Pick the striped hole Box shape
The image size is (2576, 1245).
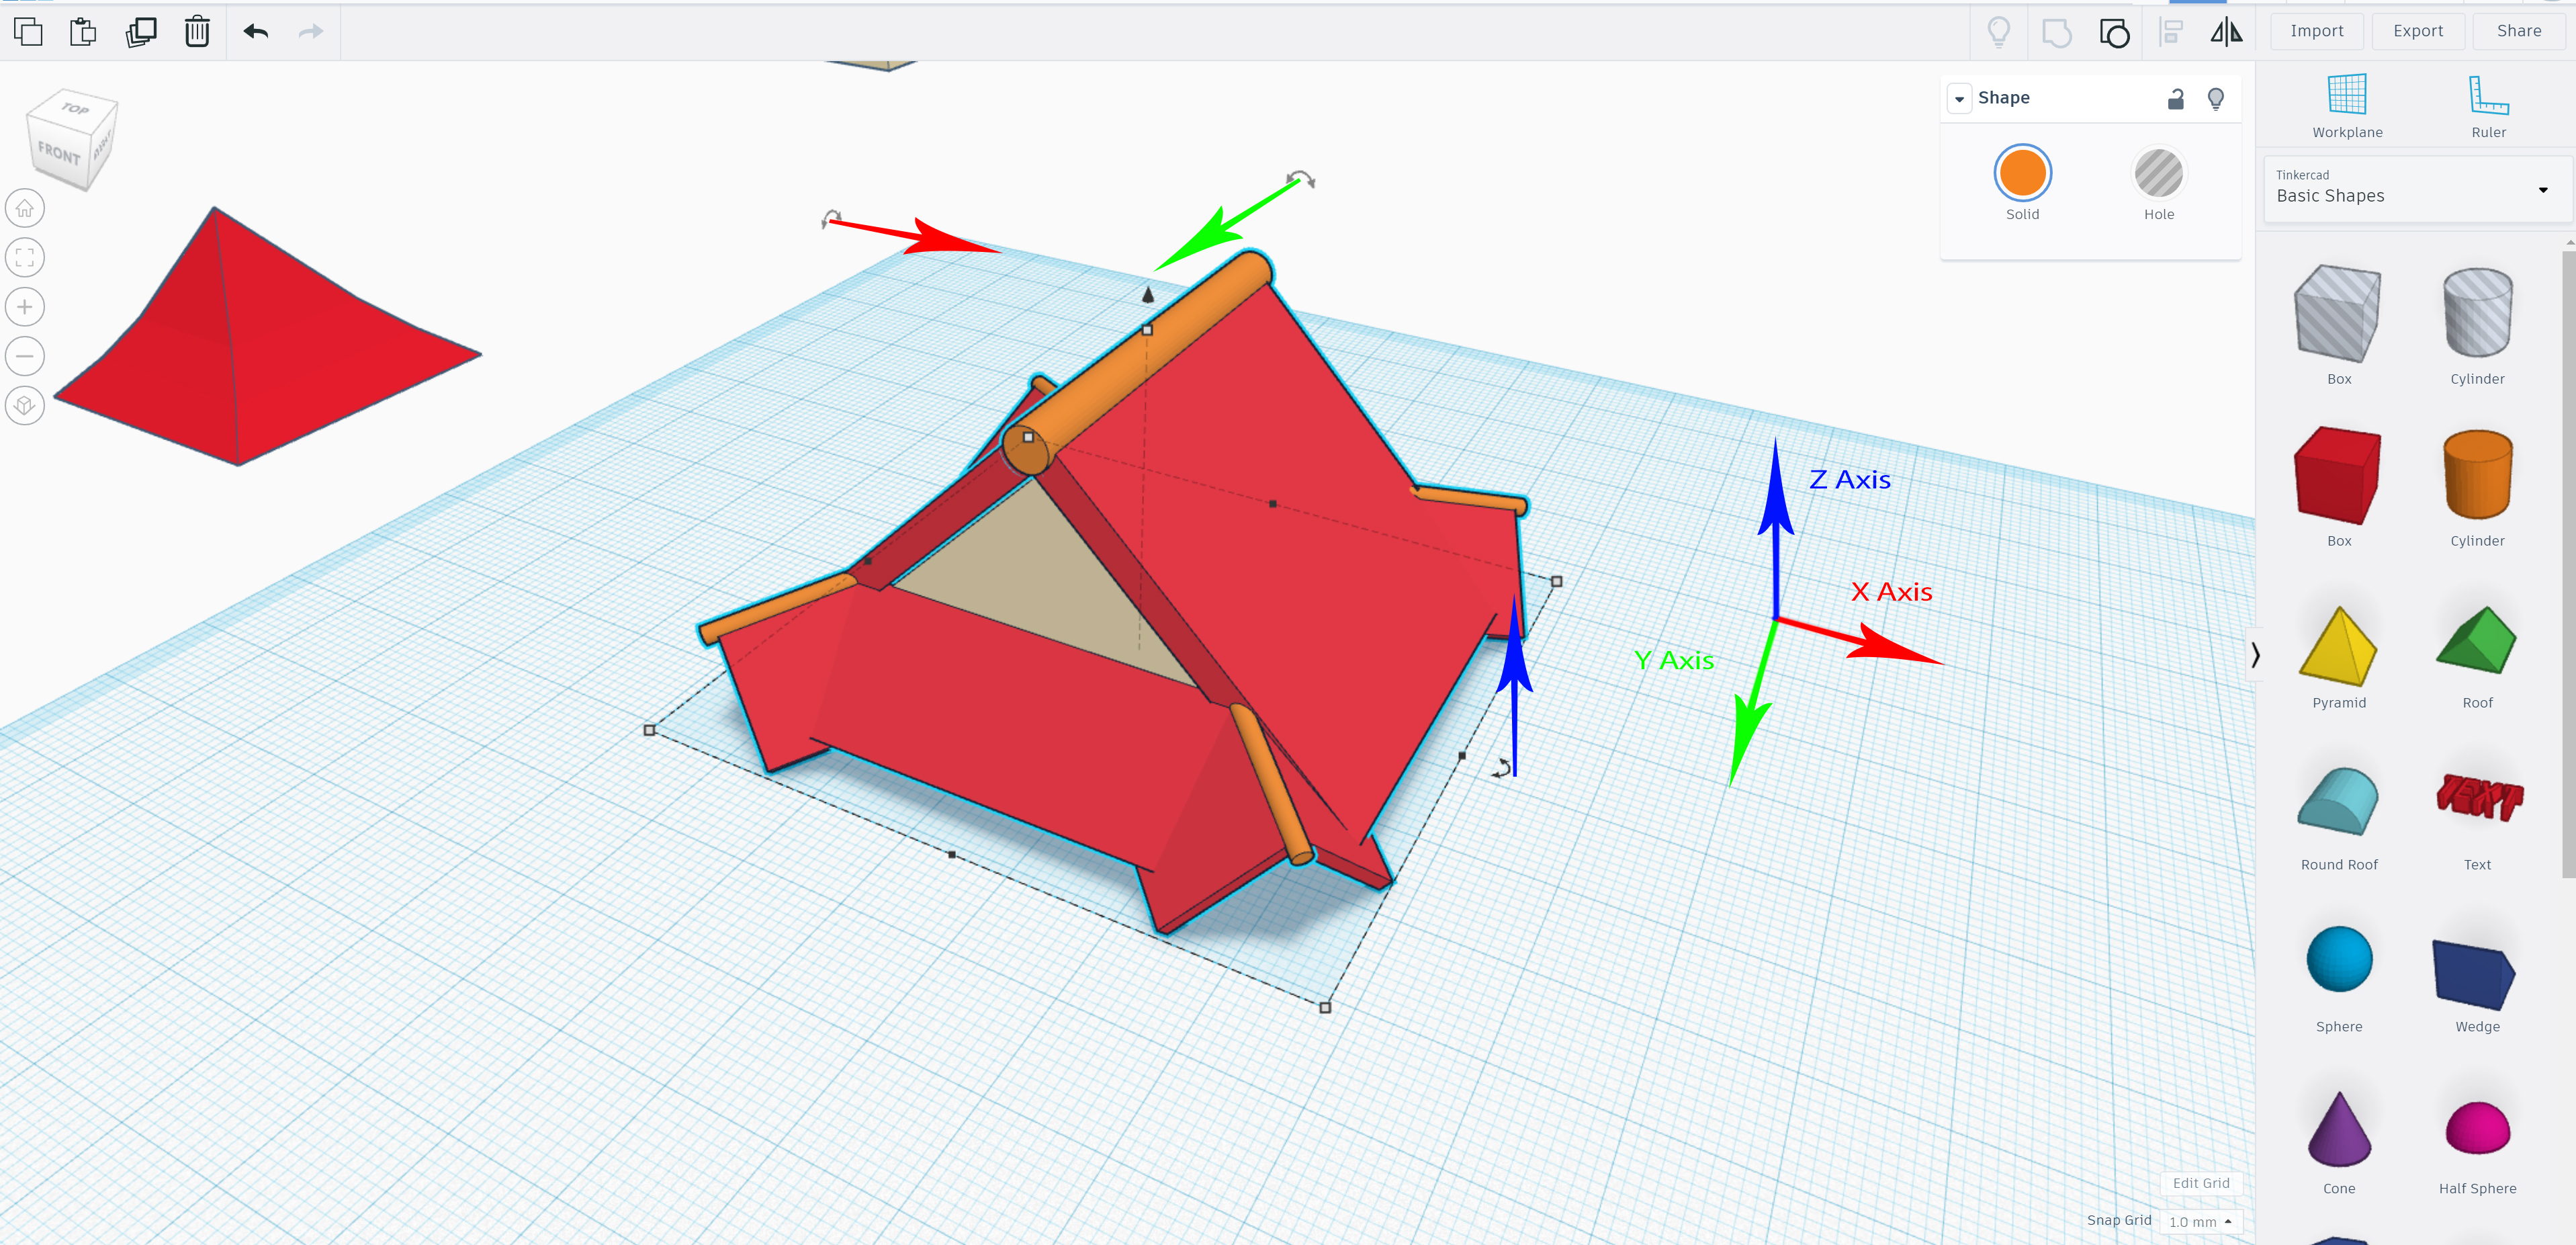tap(2338, 313)
